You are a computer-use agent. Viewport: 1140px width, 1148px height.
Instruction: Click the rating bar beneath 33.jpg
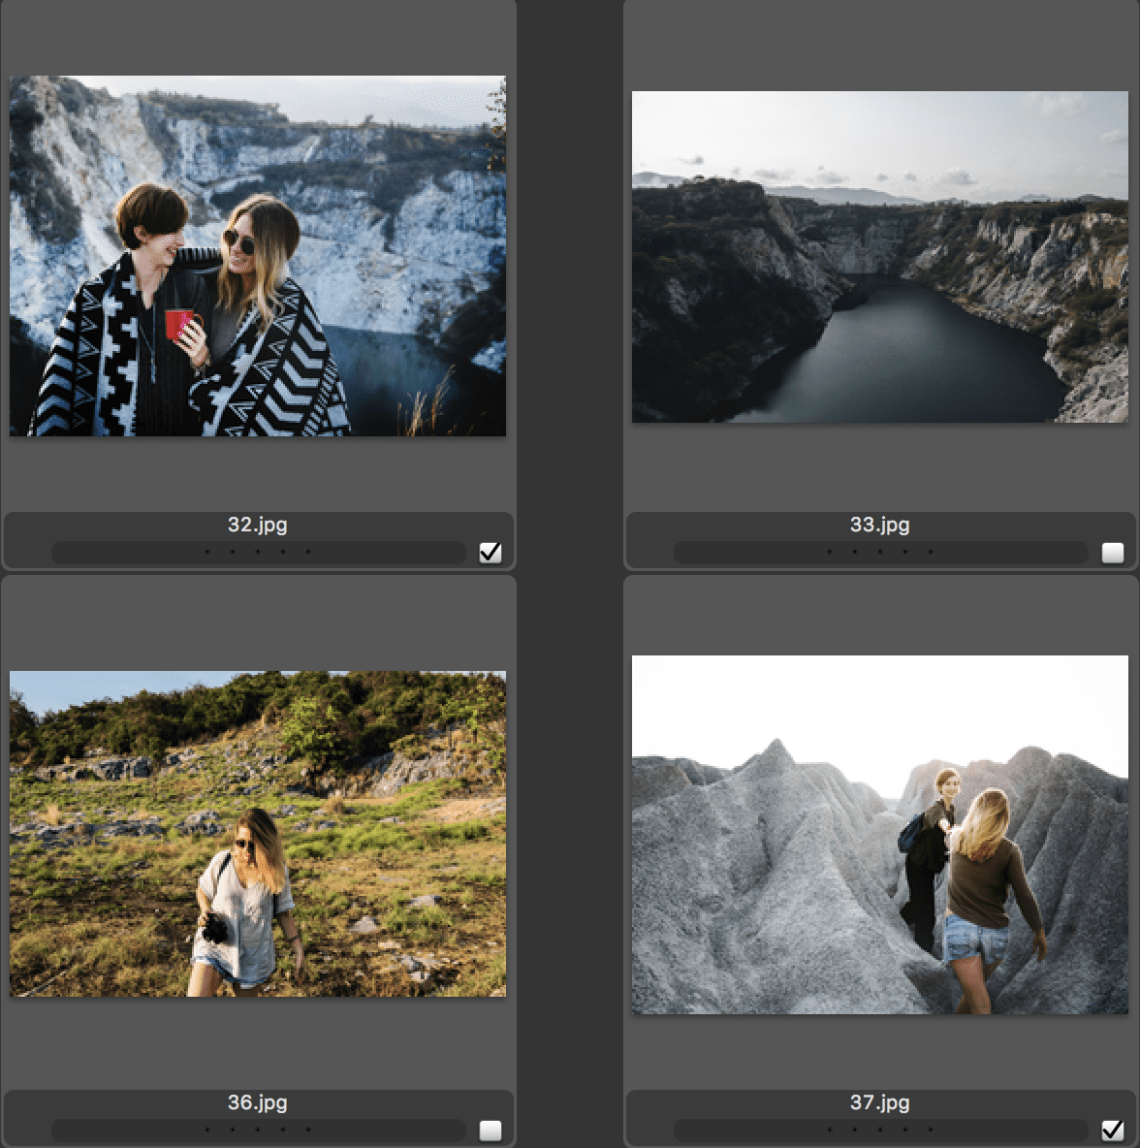pyautogui.click(x=880, y=551)
